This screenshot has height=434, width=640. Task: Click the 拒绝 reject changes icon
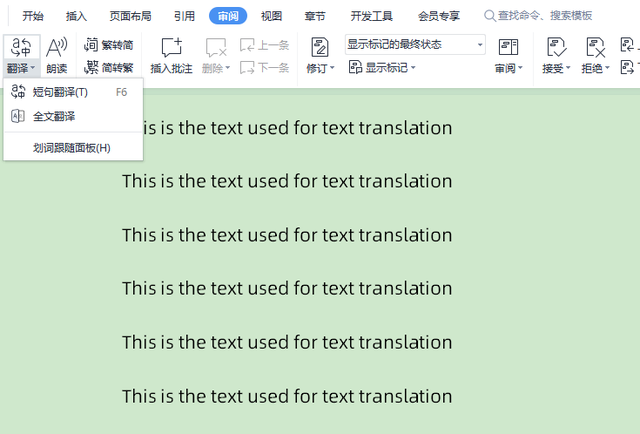[596, 47]
